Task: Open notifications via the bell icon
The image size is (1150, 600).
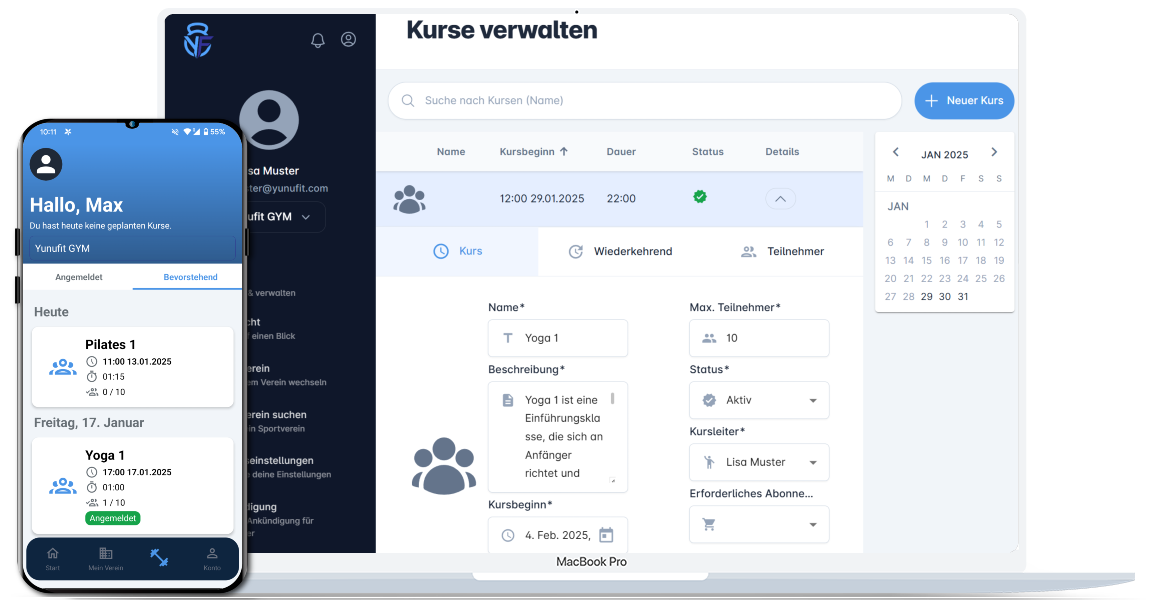Action: [x=318, y=39]
